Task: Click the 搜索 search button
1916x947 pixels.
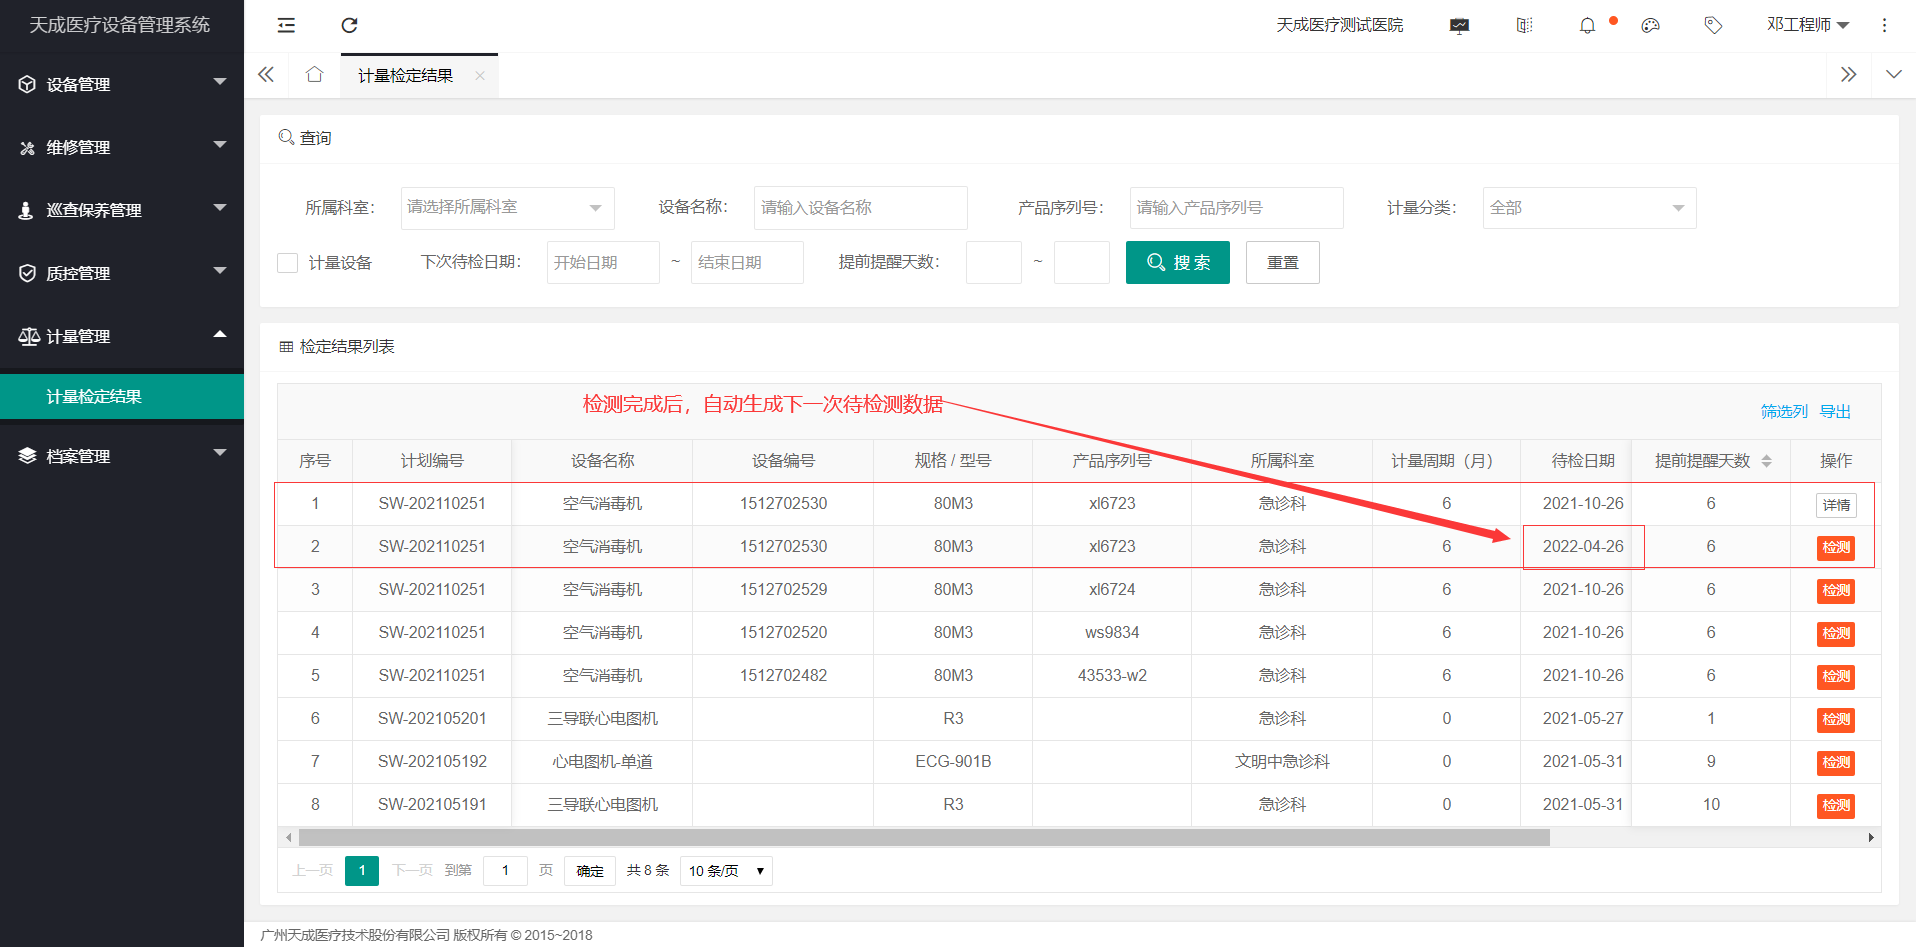Action: (x=1178, y=263)
